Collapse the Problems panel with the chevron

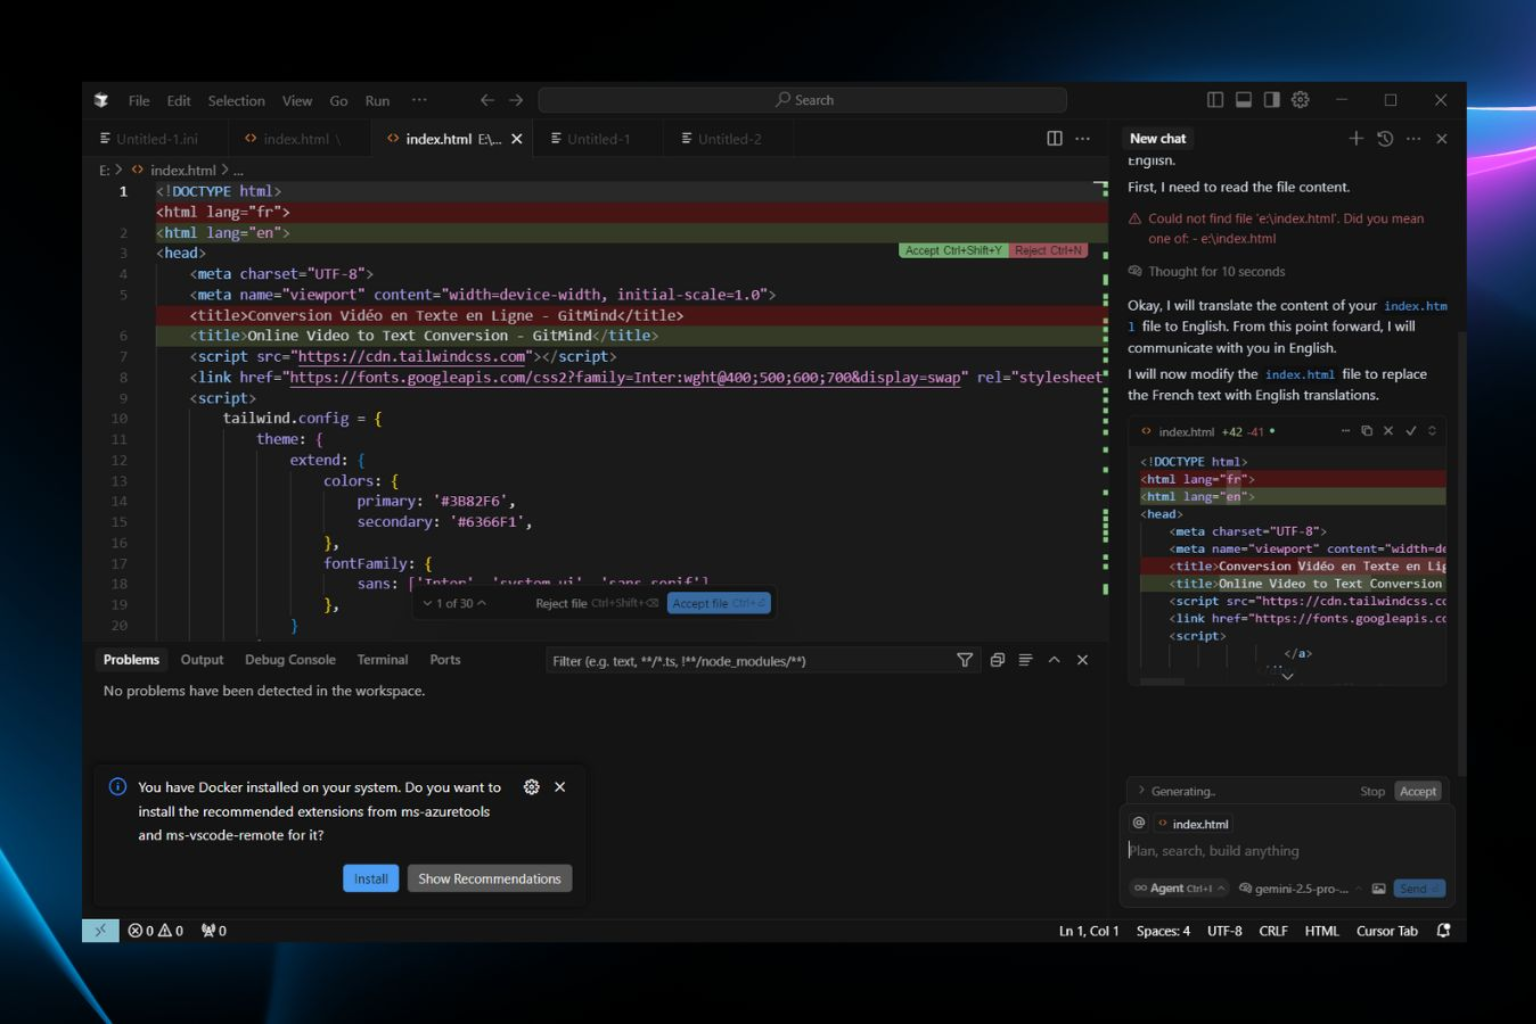pos(1054,660)
